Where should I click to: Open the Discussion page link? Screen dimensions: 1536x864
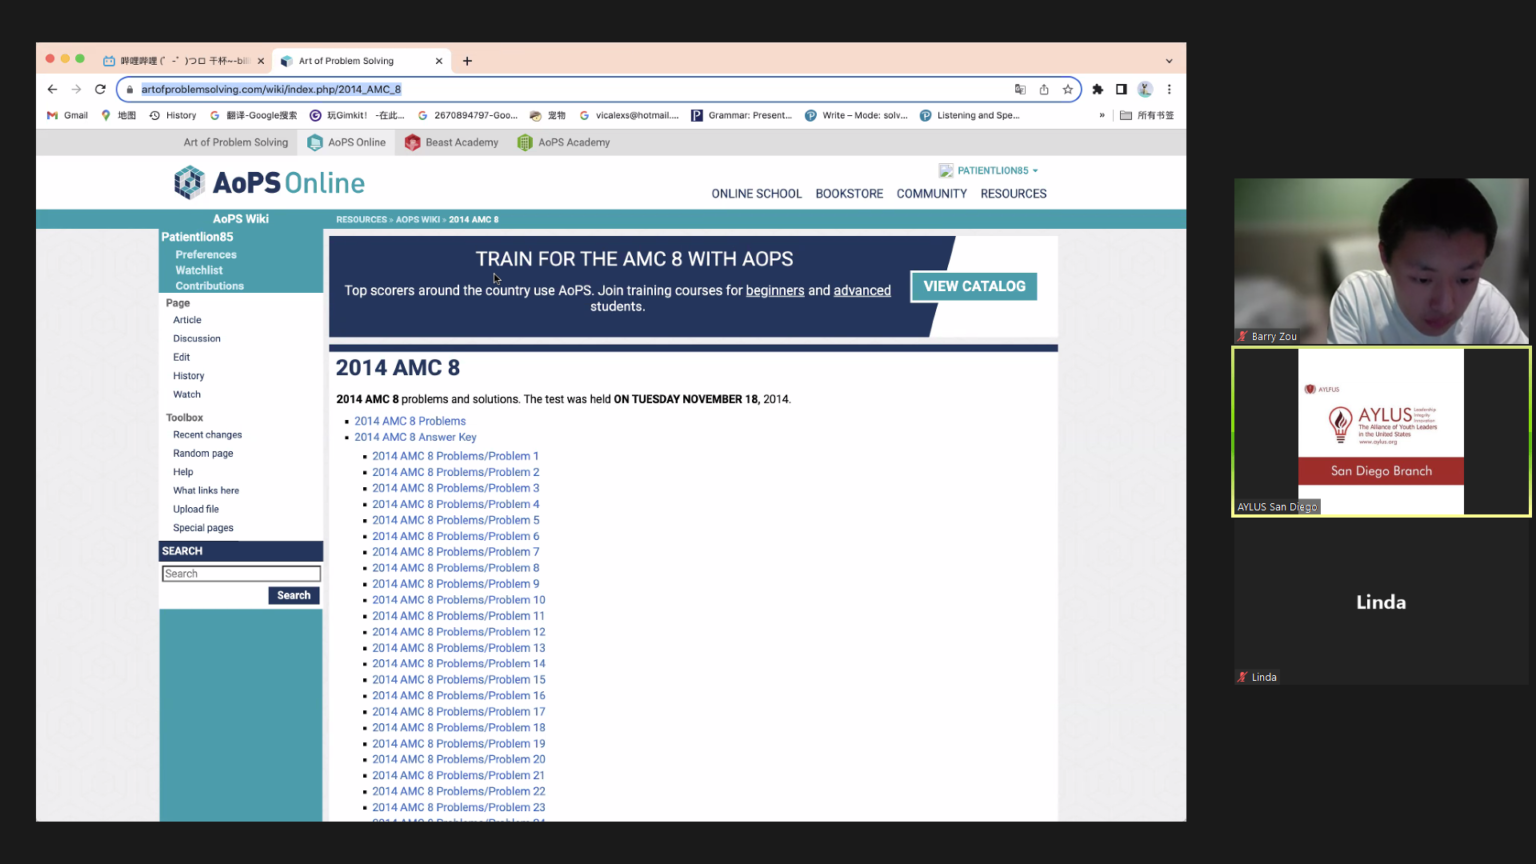pos(197,339)
